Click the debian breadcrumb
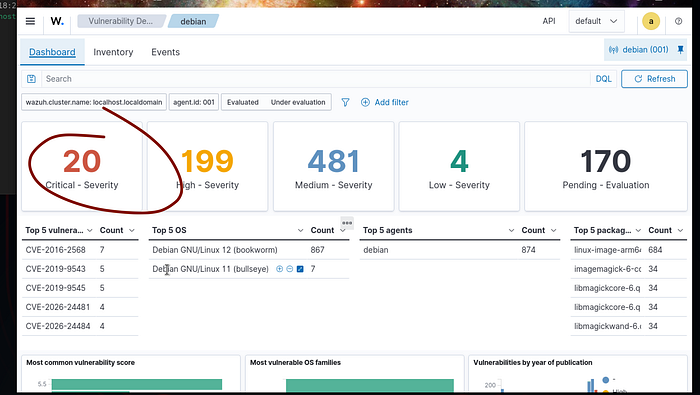 pos(193,21)
